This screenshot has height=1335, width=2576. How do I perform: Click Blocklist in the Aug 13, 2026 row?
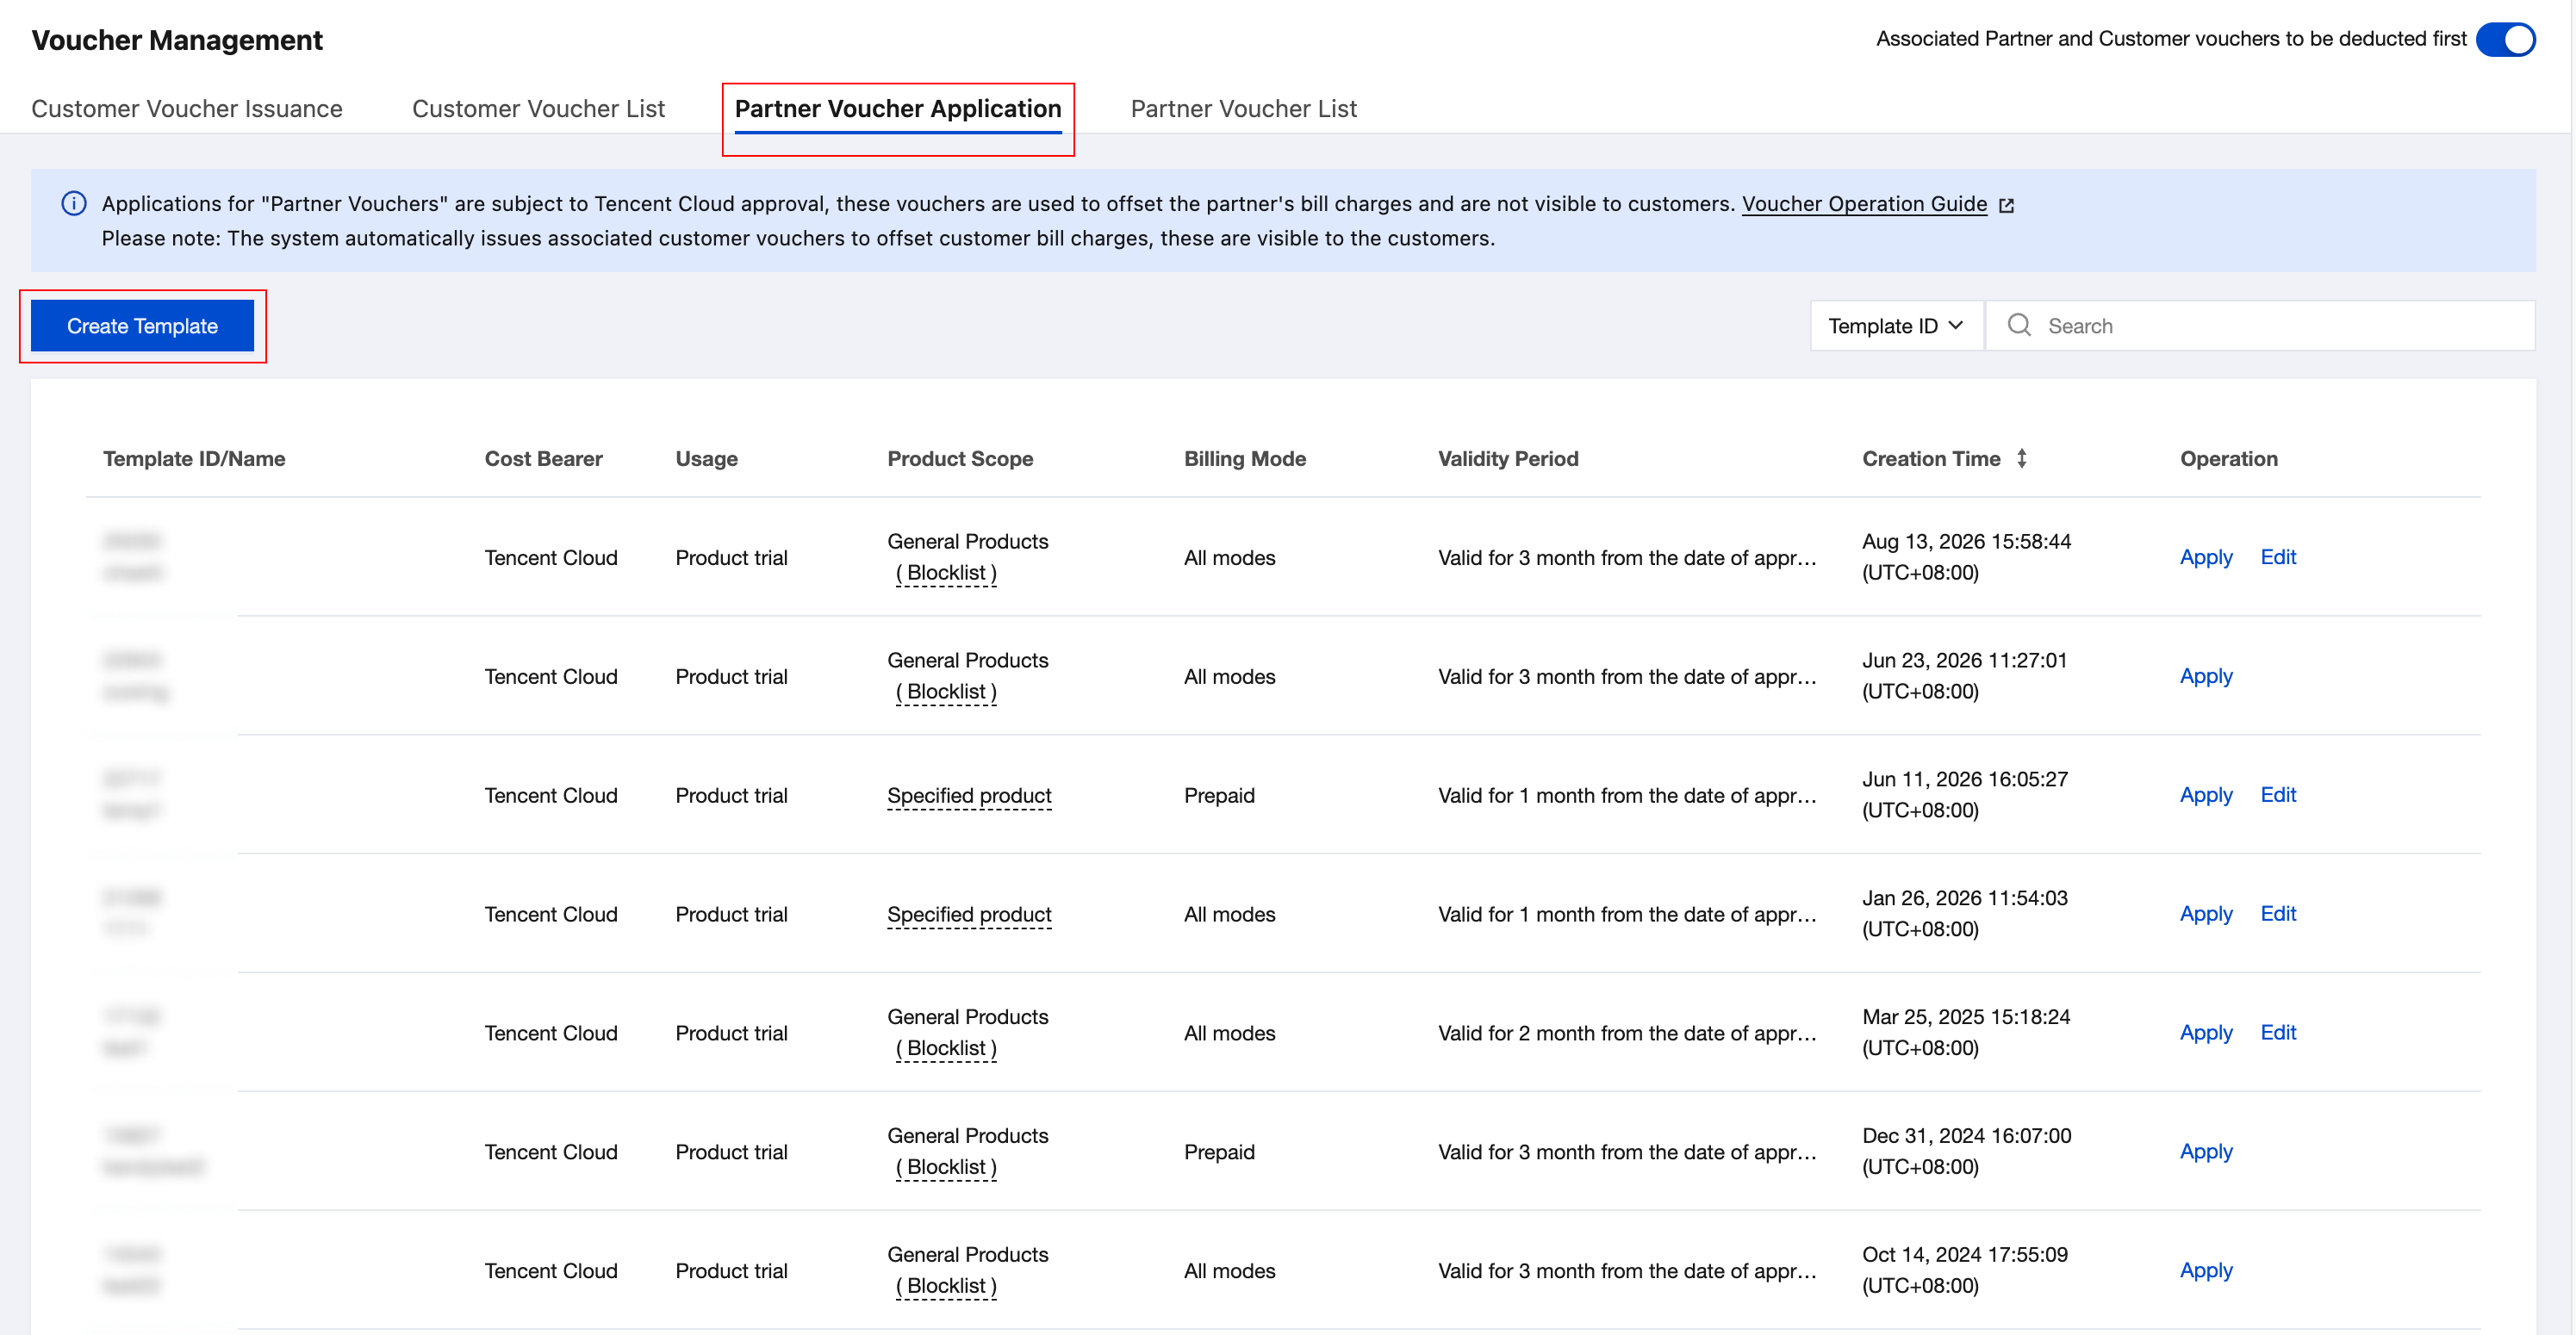[x=946, y=573]
